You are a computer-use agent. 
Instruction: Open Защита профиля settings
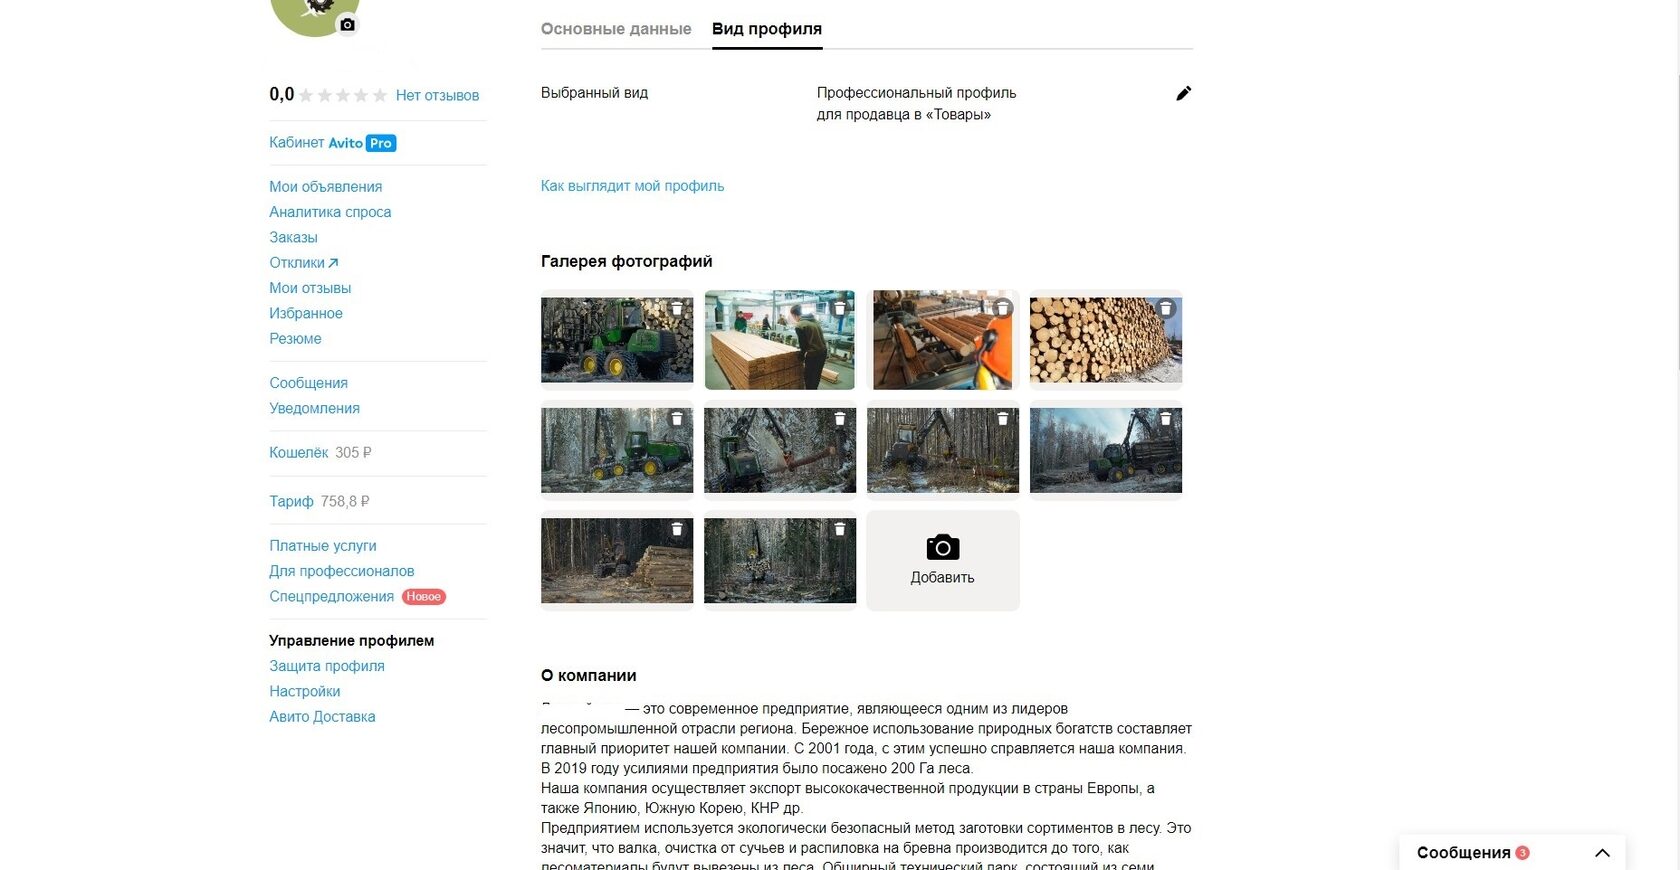click(327, 666)
